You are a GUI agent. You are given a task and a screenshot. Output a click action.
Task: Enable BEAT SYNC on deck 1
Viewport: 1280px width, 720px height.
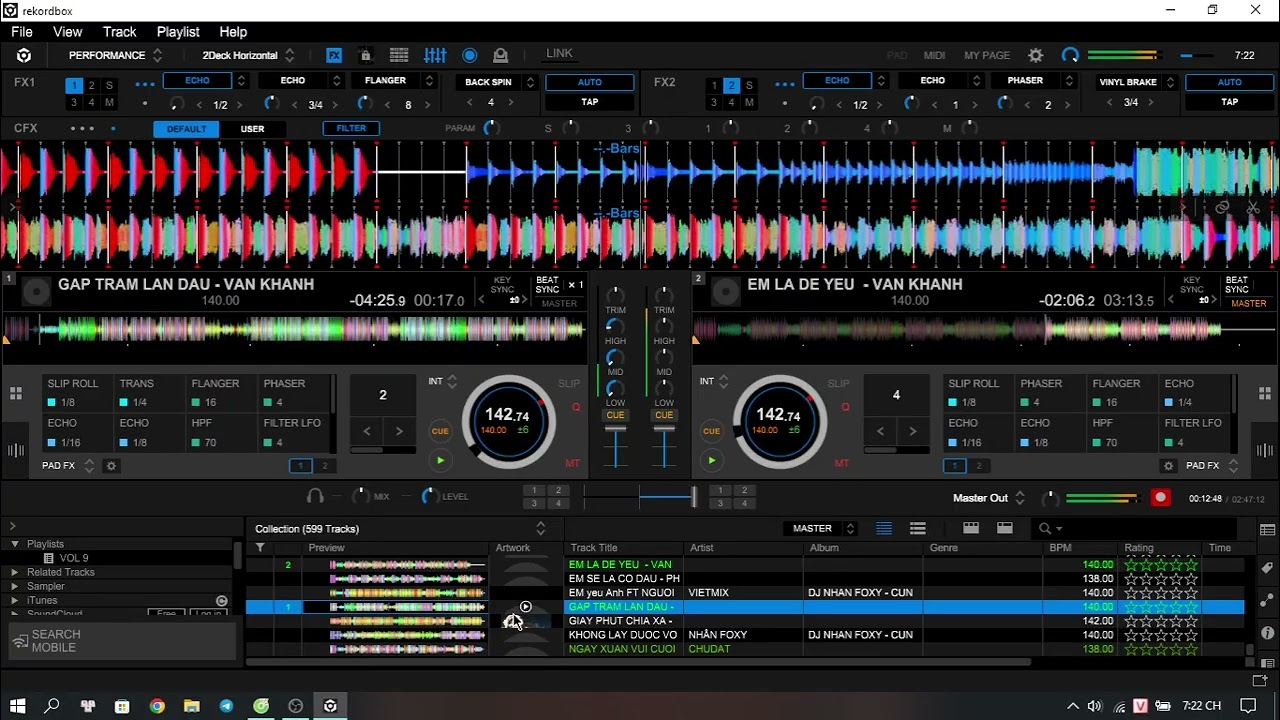click(547, 285)
